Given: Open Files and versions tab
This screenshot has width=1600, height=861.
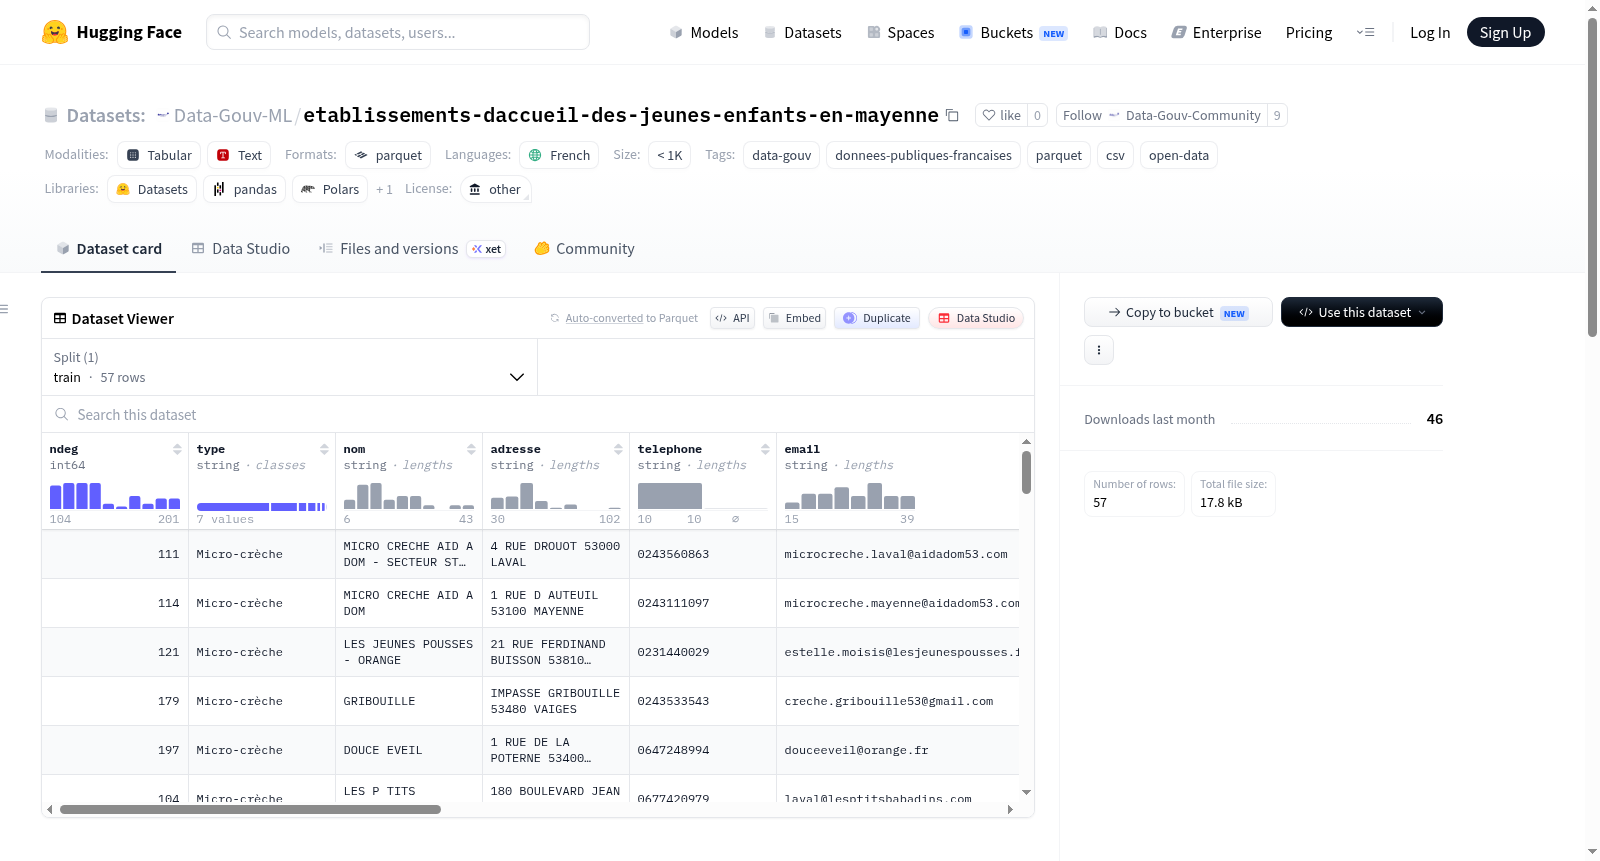Looking at the screenshot, I should coord(412,249).
